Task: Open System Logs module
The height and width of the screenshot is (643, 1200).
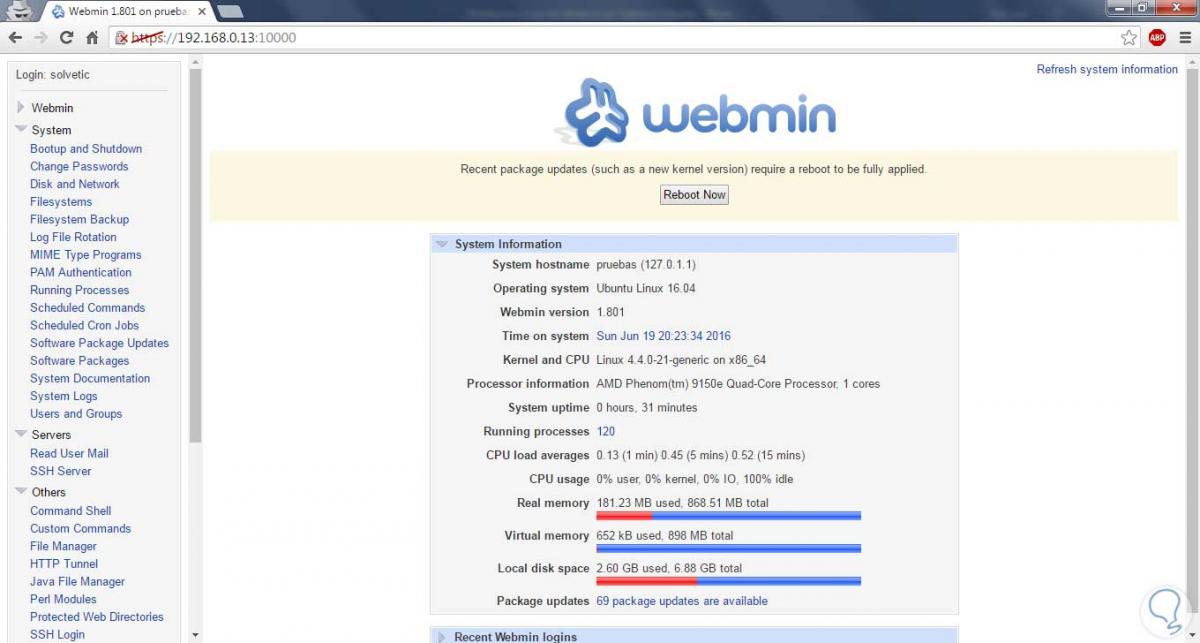Action: [64, 396]
